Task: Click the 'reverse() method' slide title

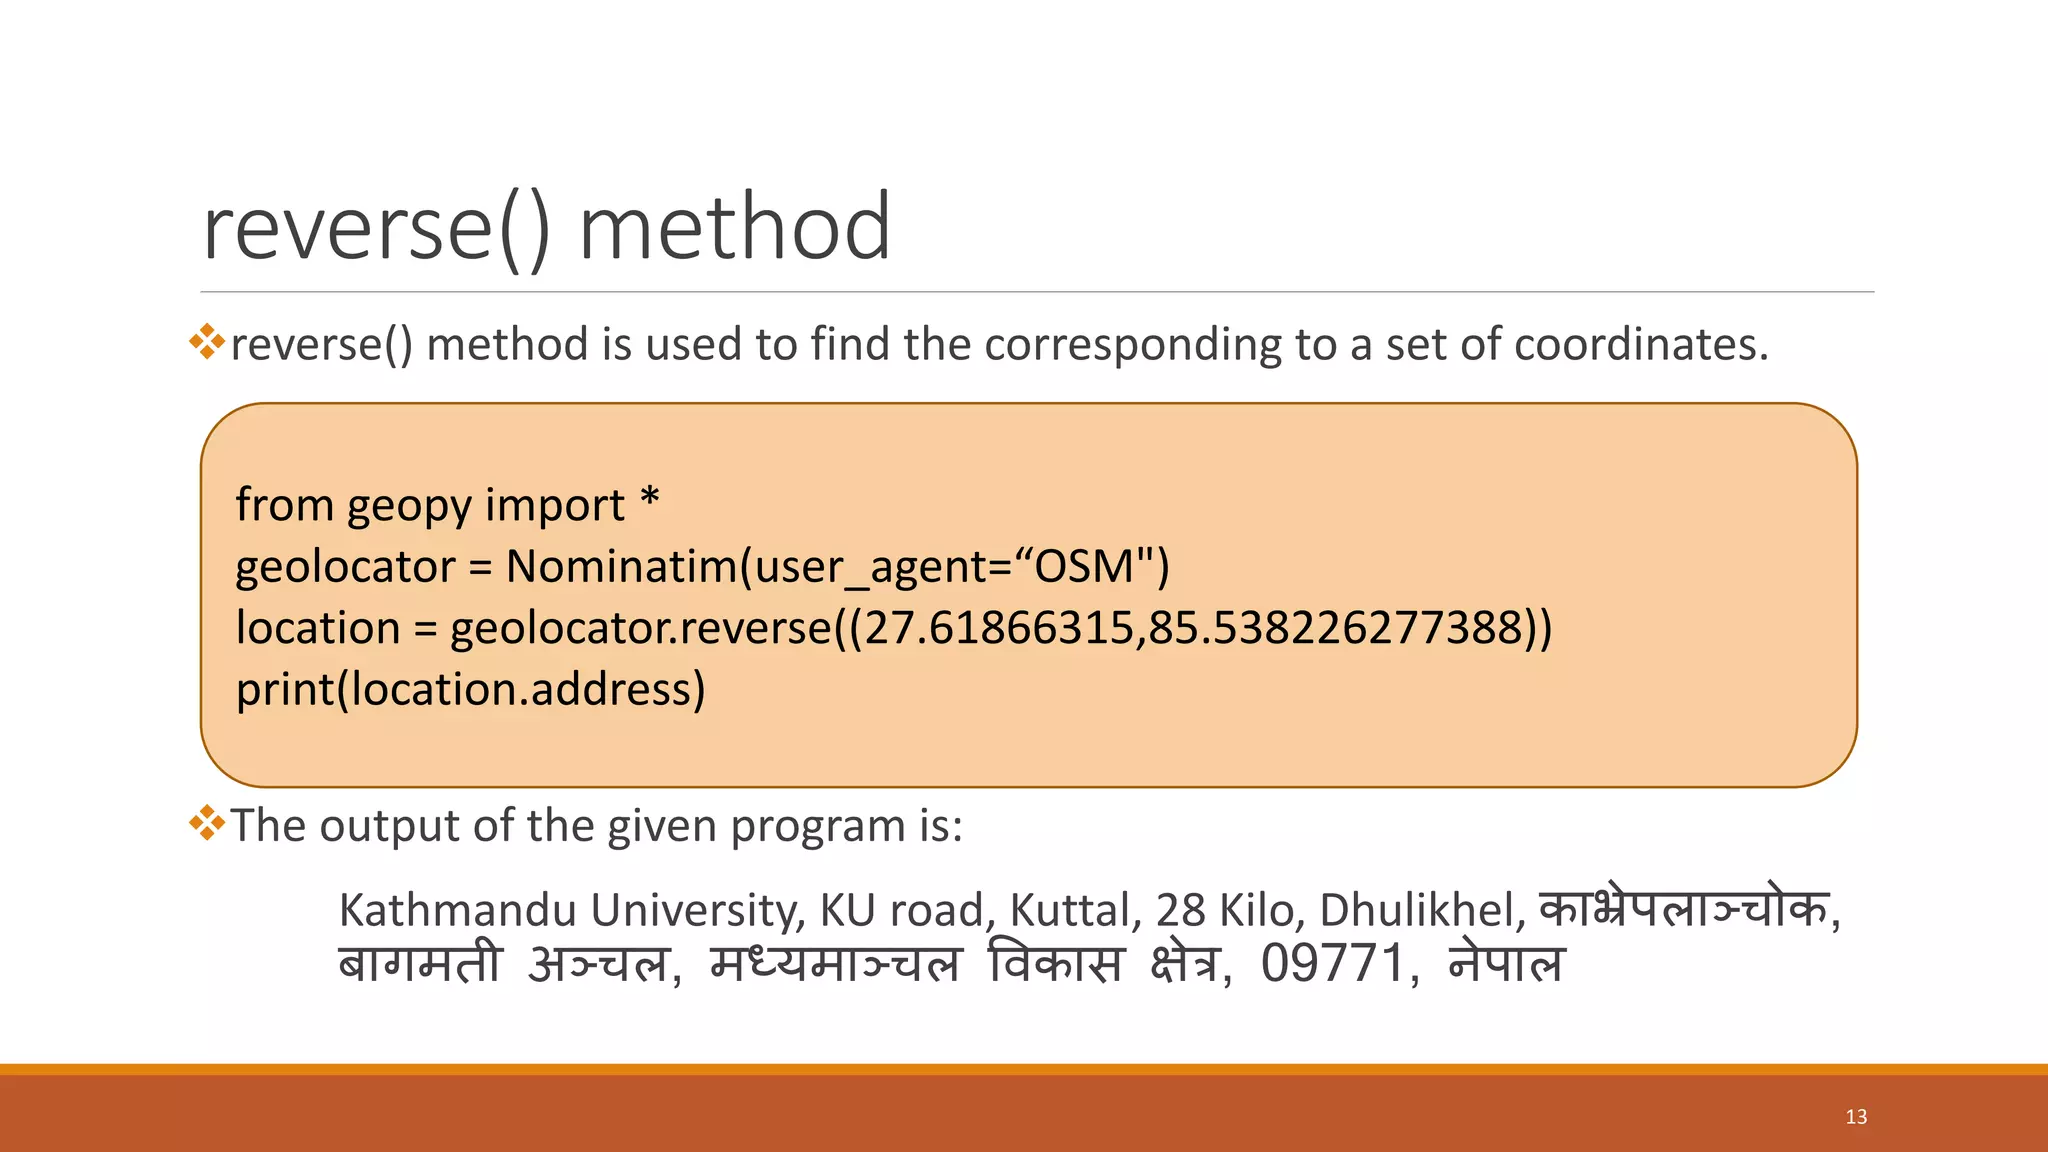Action: point(546,228)
